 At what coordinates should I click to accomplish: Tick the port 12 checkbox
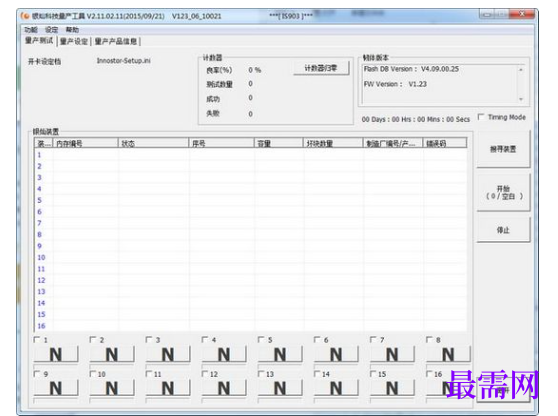pos(205,374)
